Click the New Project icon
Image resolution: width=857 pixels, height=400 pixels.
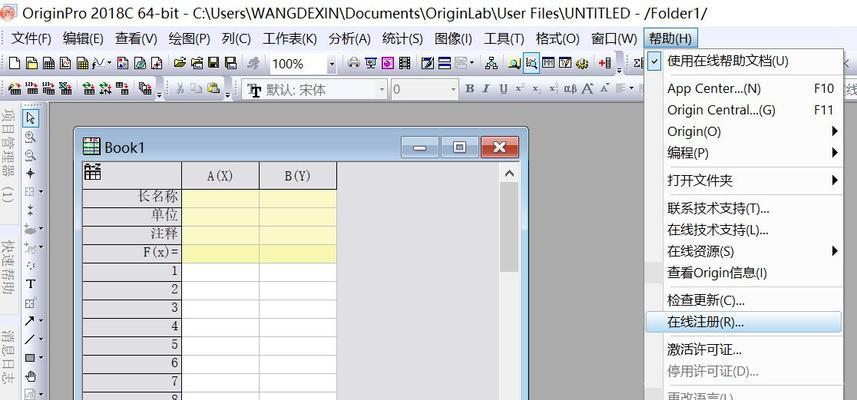tap(14, 63)
